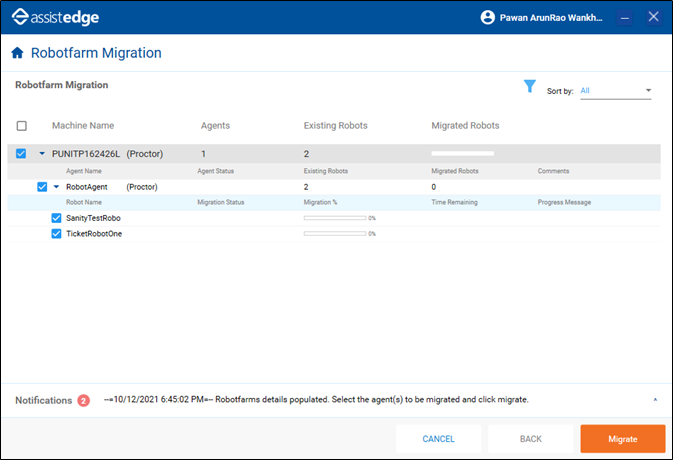Toggle the select-all checkbox in header
The width and height of the screenshot is (673, 460).
click(22, 126)
